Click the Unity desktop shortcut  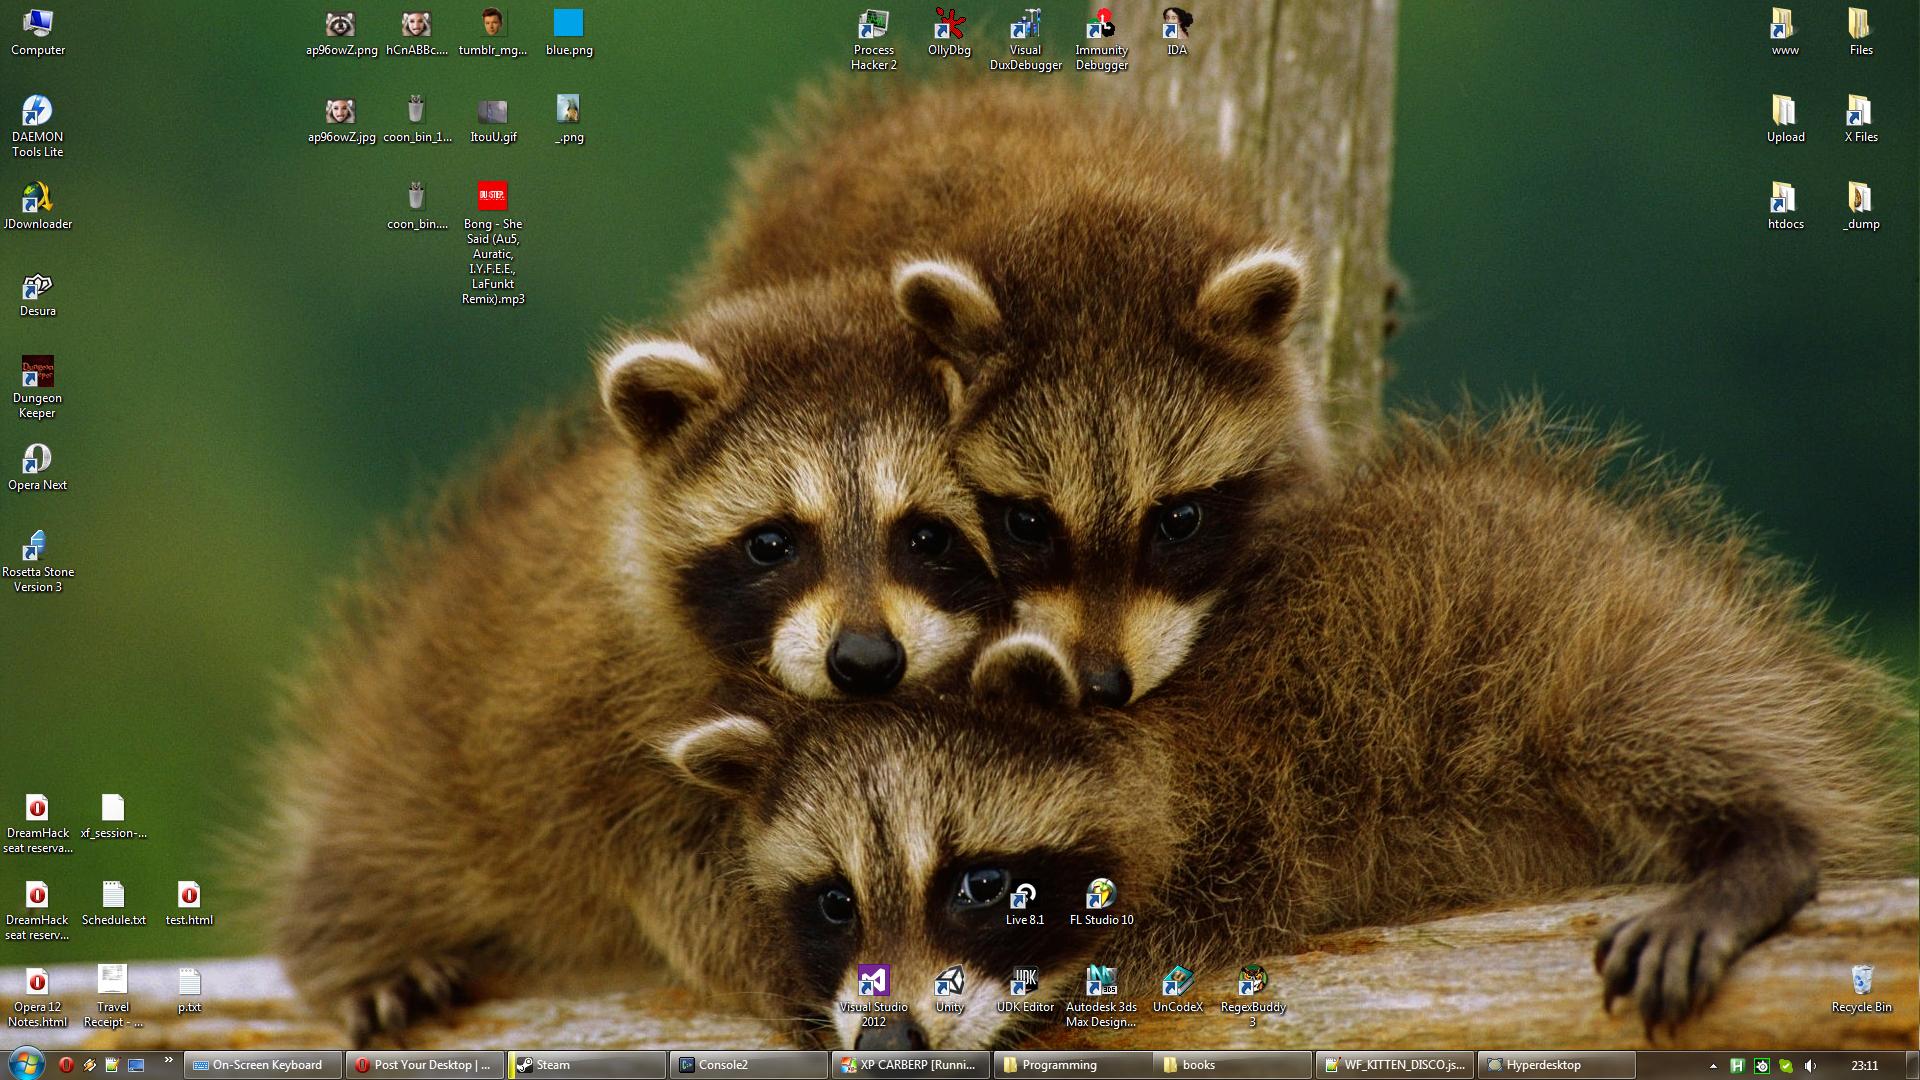click(949, 982)
